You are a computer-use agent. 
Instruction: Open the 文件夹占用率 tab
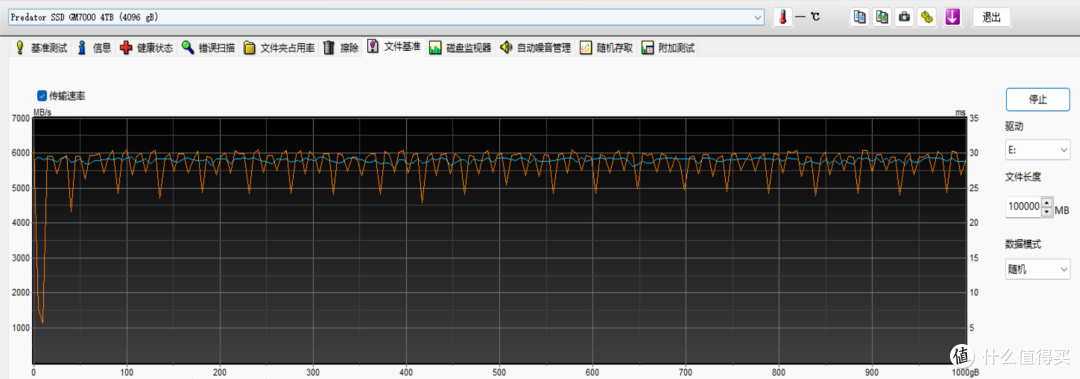pyautogui.click(x=279, y=48)
